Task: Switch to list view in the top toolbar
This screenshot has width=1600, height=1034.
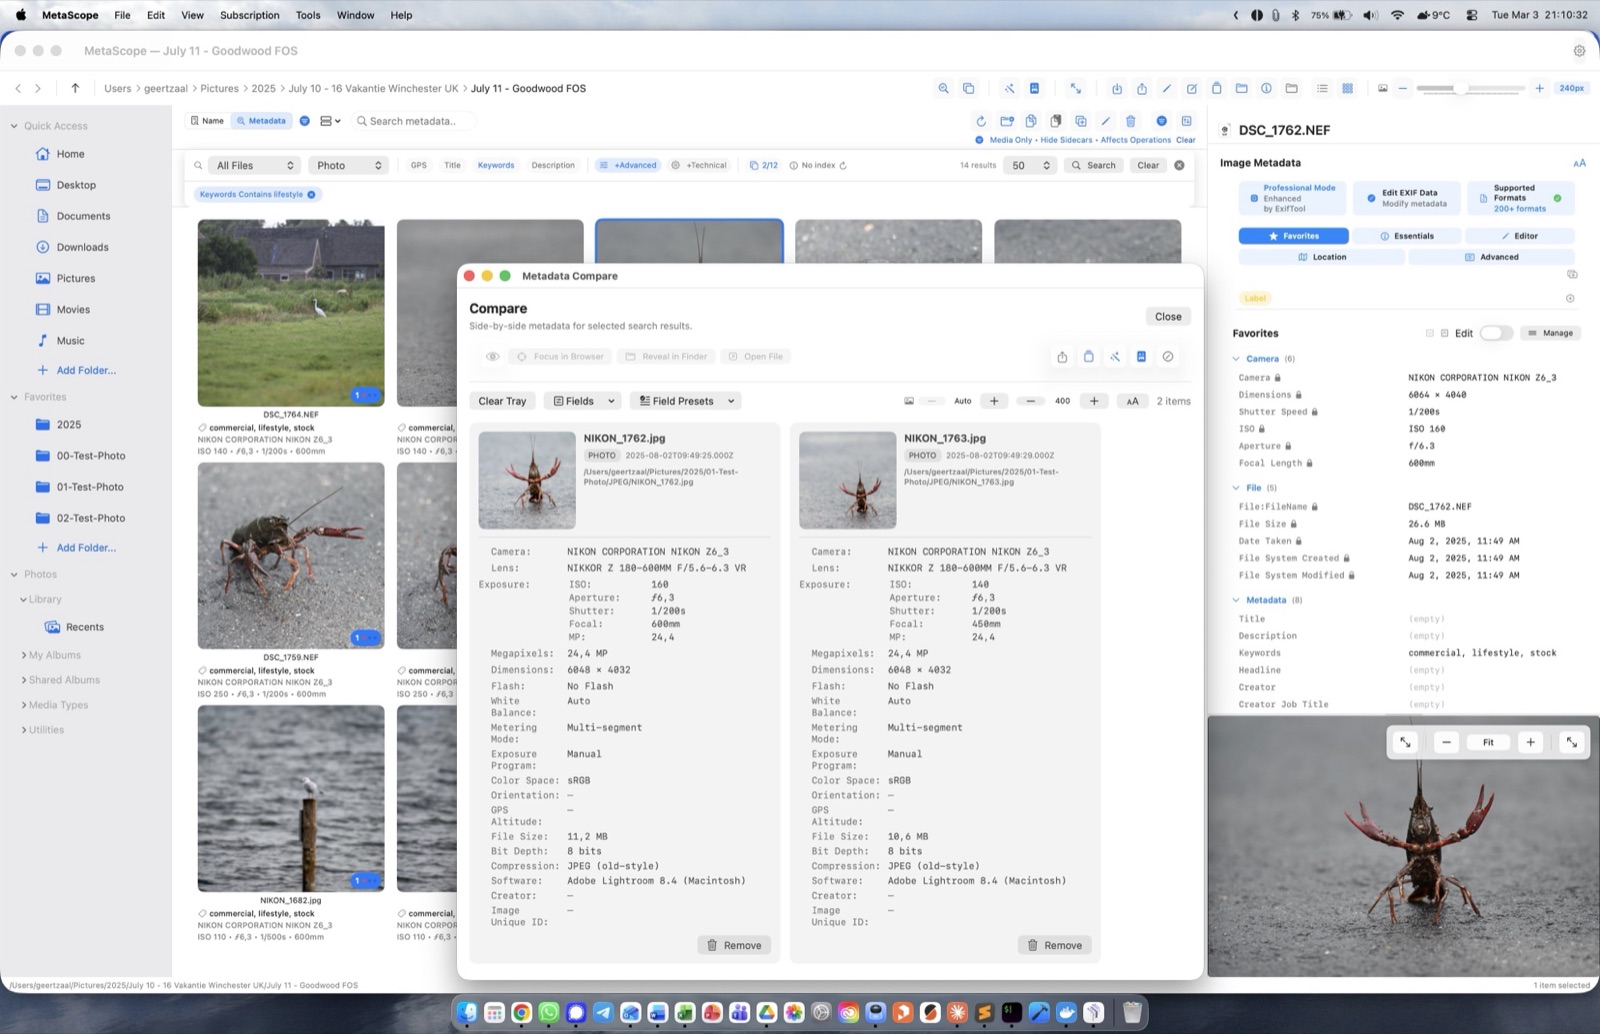Action: point(1321,88)
